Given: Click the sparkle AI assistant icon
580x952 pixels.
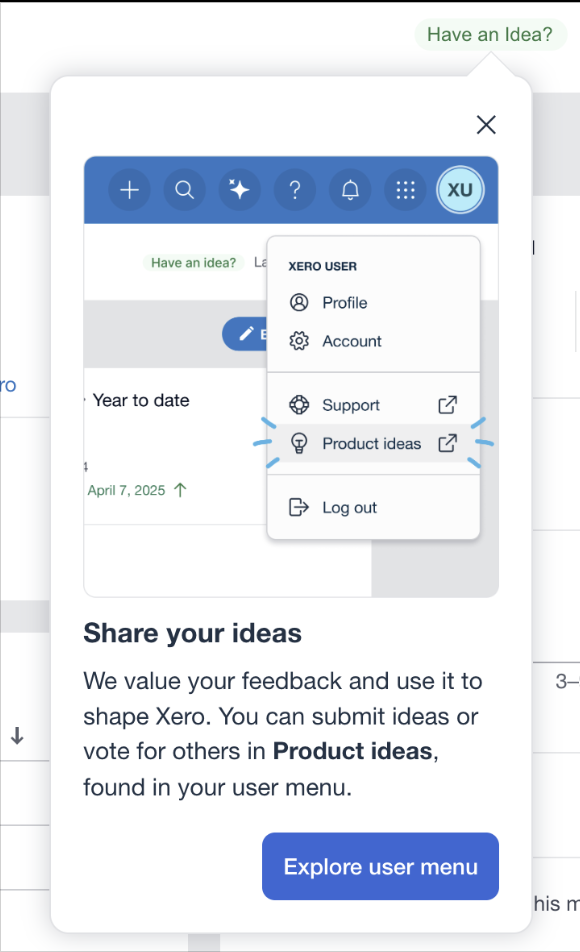Looking at the screenshot, I should click(239, 190).
